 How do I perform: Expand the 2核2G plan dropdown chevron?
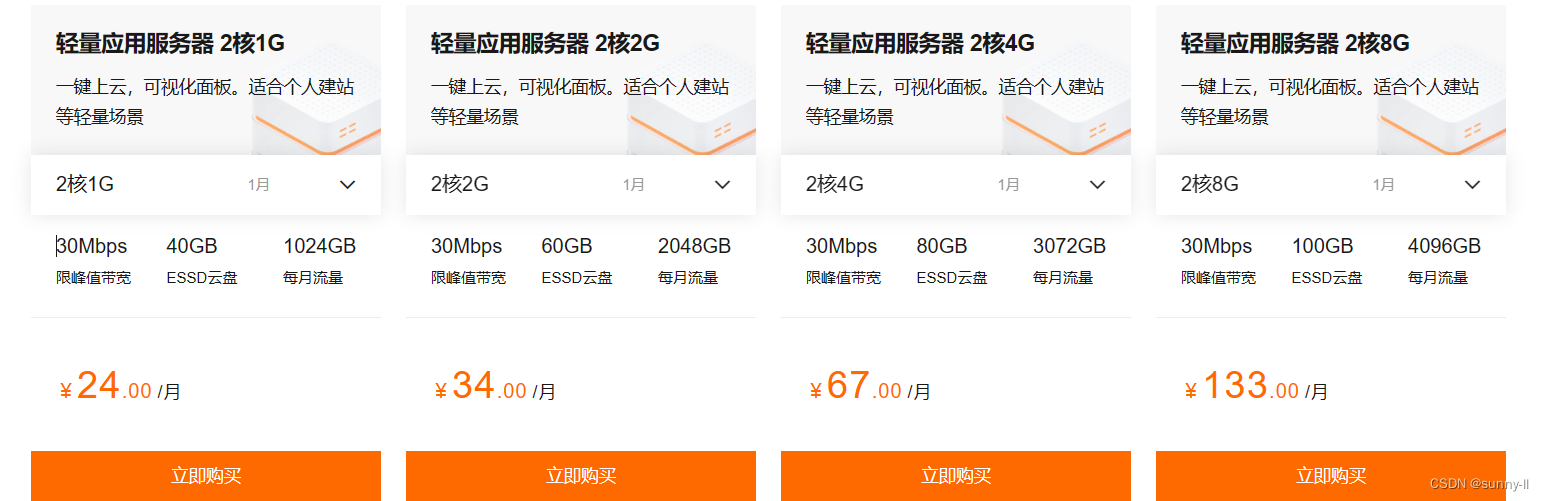point(722,185)
